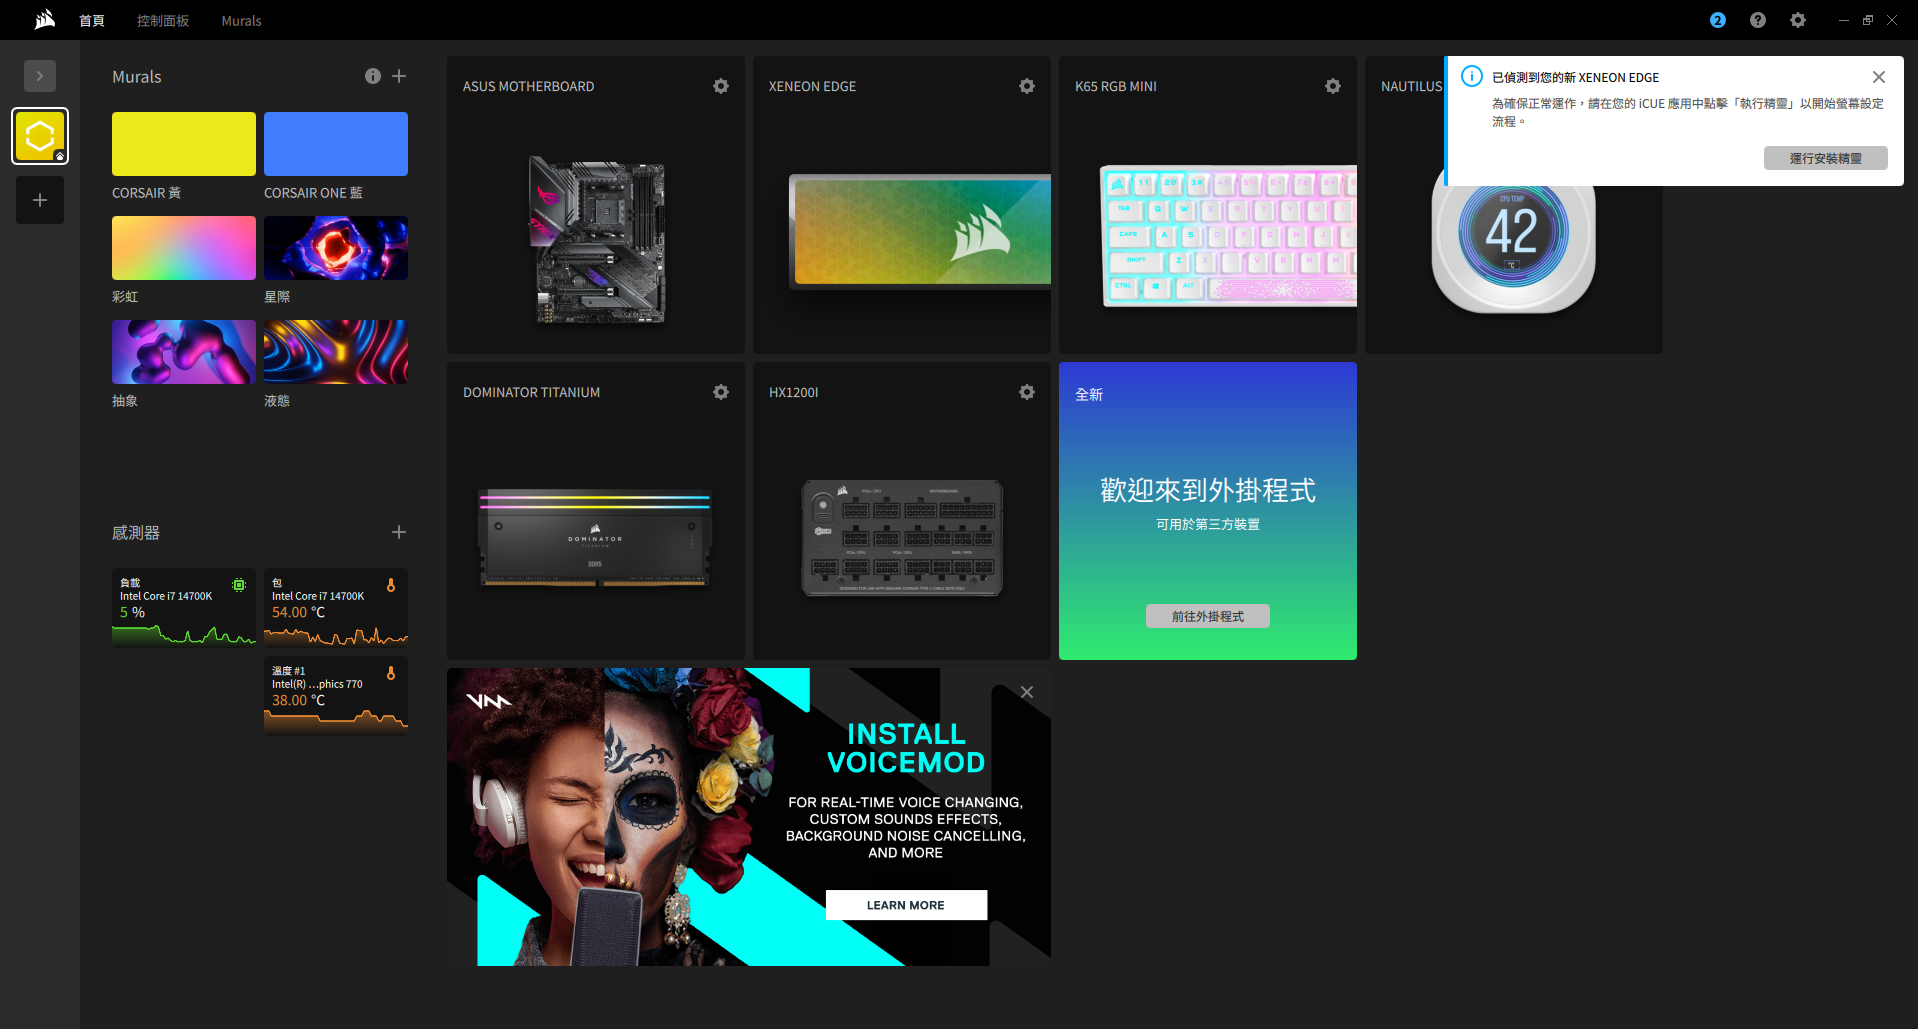Open the notifications bell with badge 2
Viewport: 1918px width, 1029px height.
tap(1717, 20)
